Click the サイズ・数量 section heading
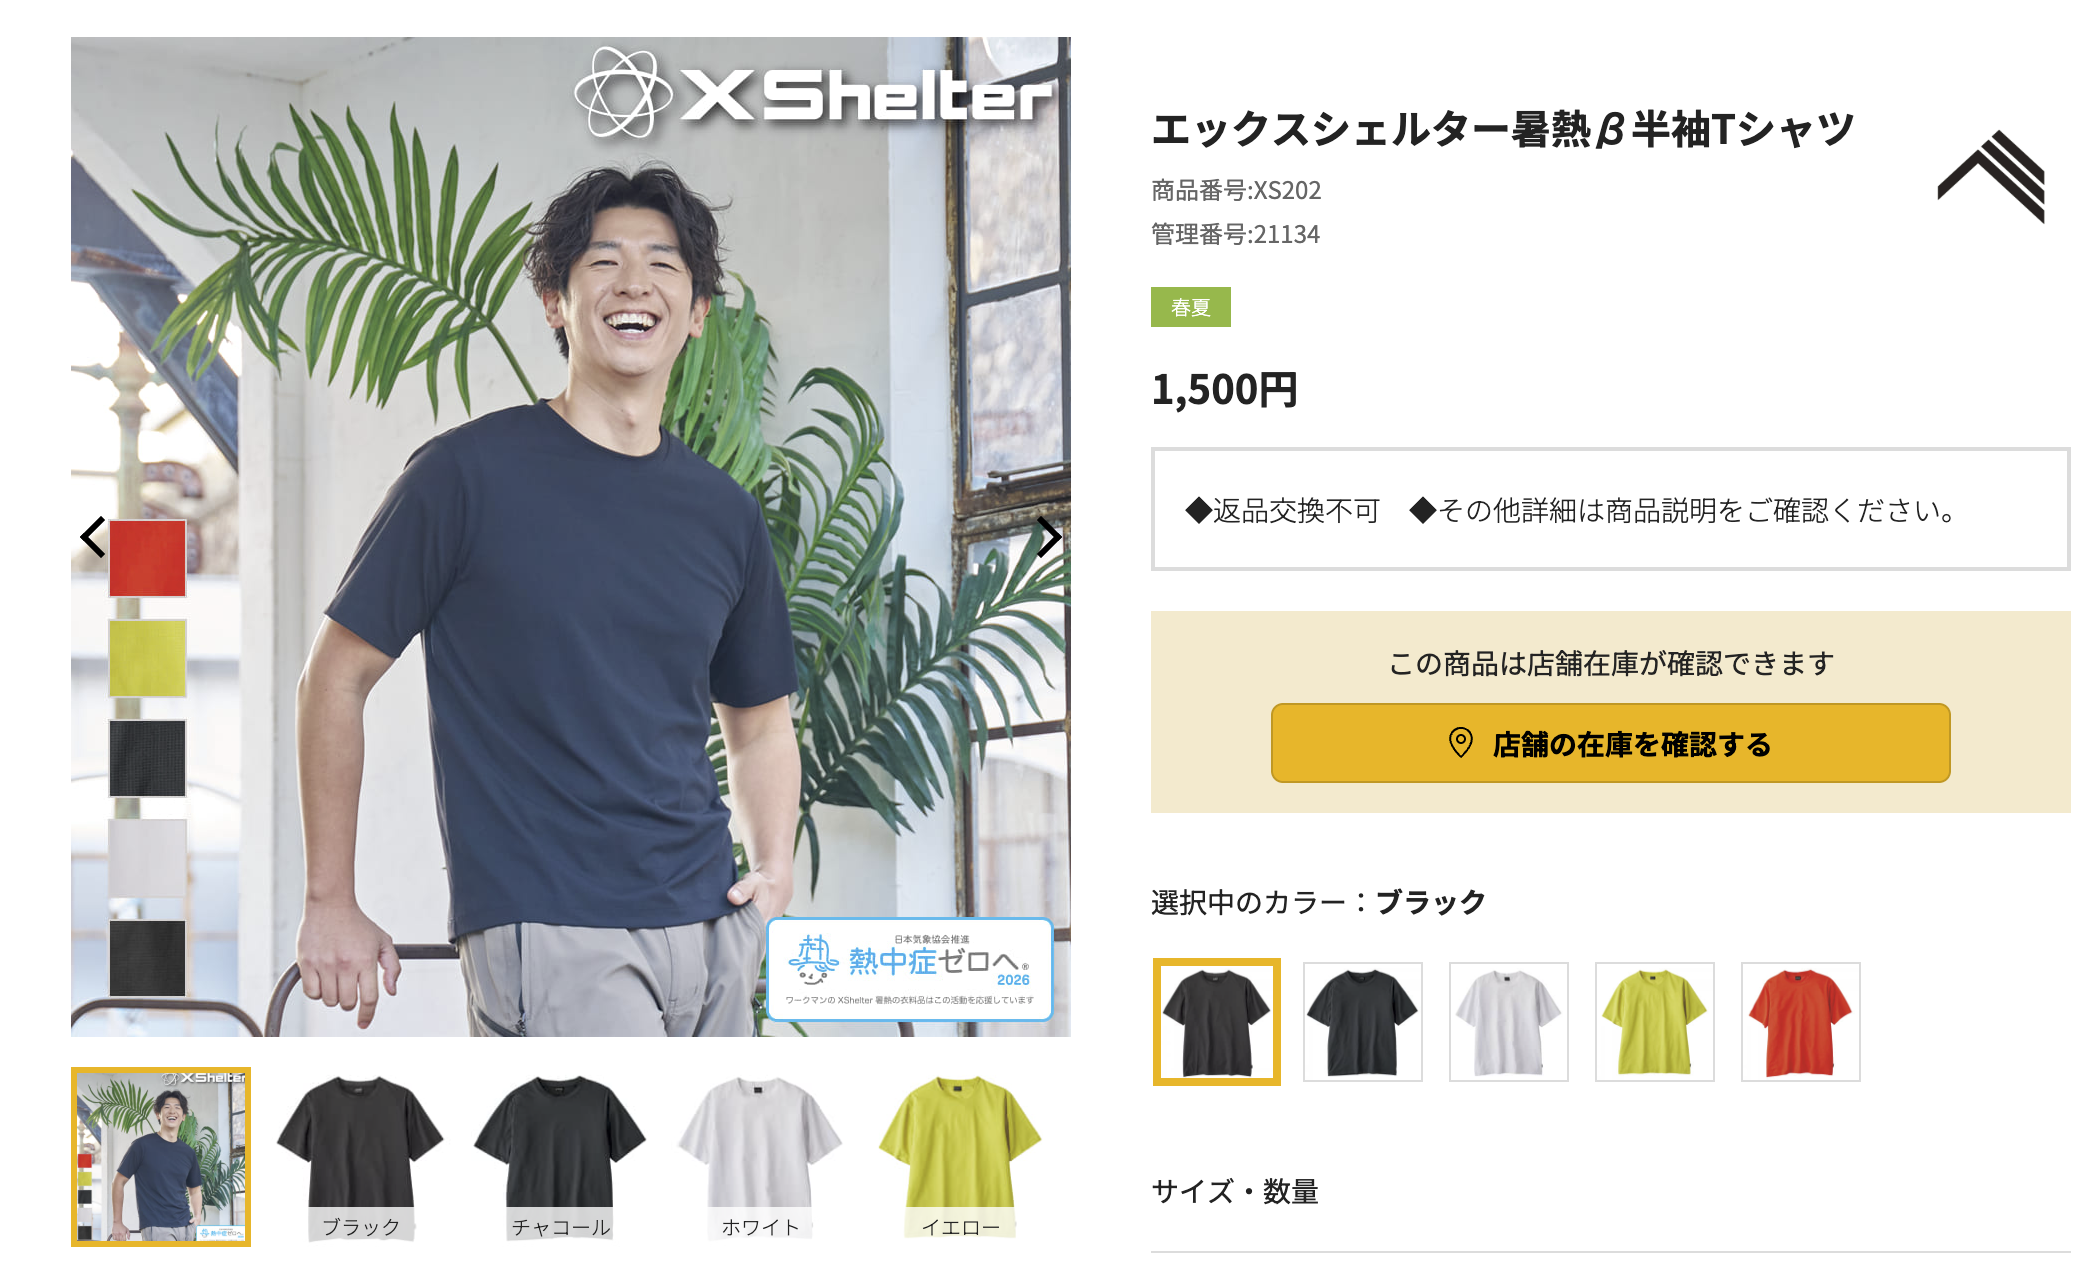 (x=1235, y=1191)
